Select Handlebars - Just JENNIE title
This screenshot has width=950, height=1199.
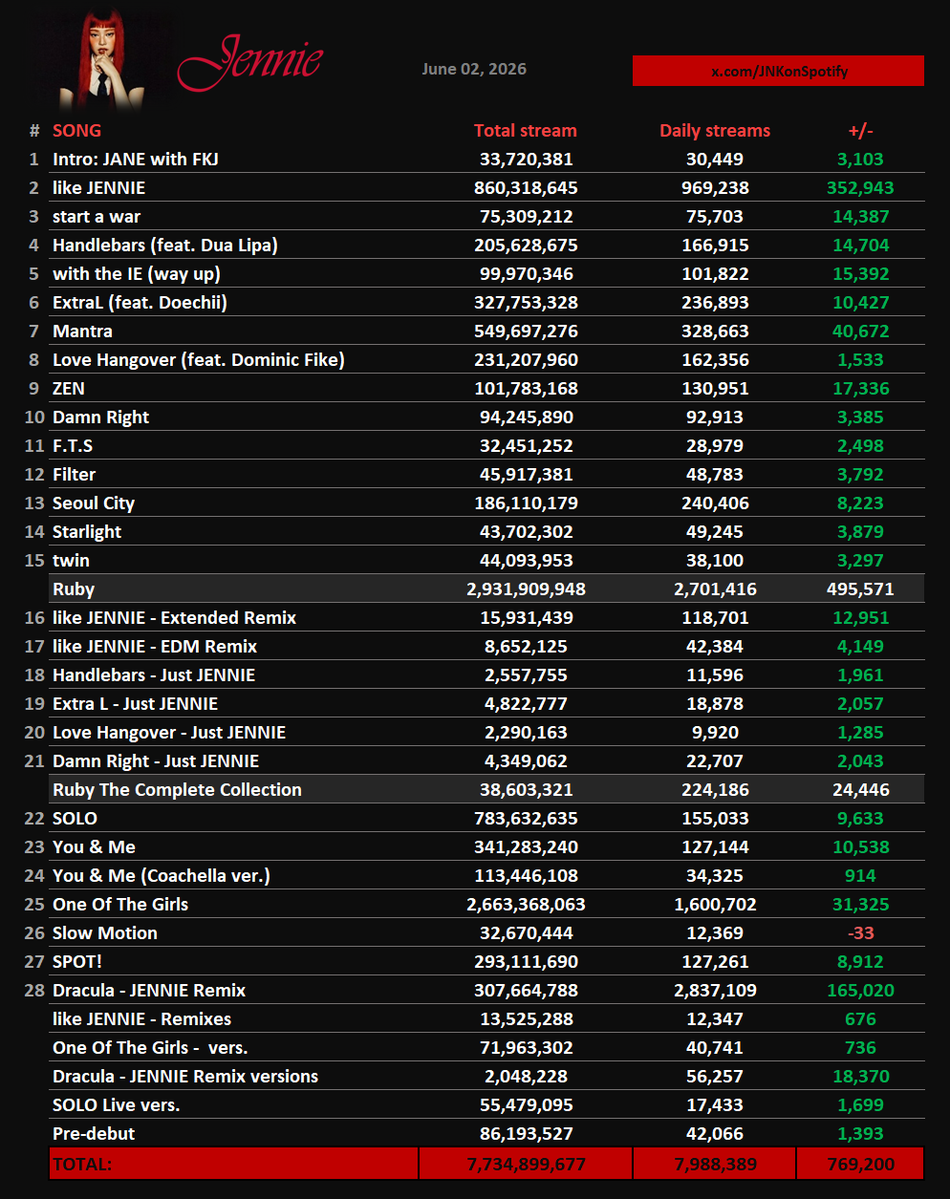[x=154, y=675]
